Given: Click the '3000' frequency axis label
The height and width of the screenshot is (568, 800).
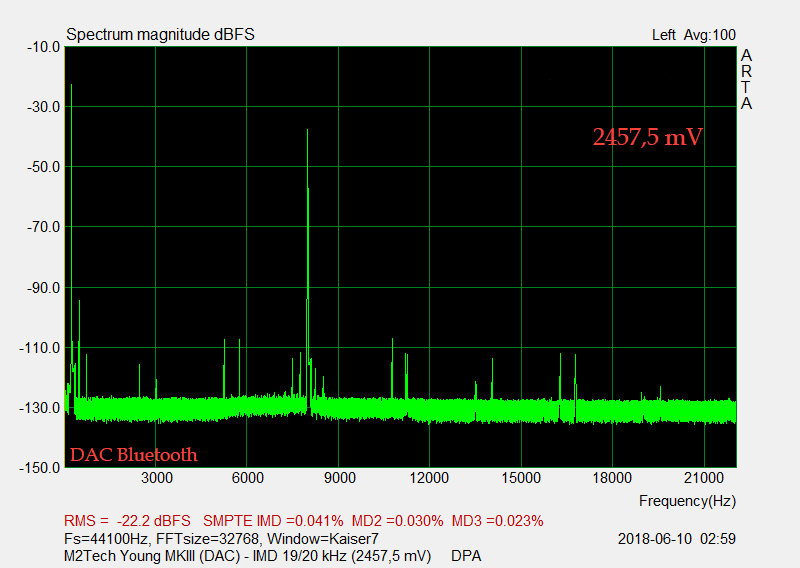Looking at the screenshot, I should 157,478.
